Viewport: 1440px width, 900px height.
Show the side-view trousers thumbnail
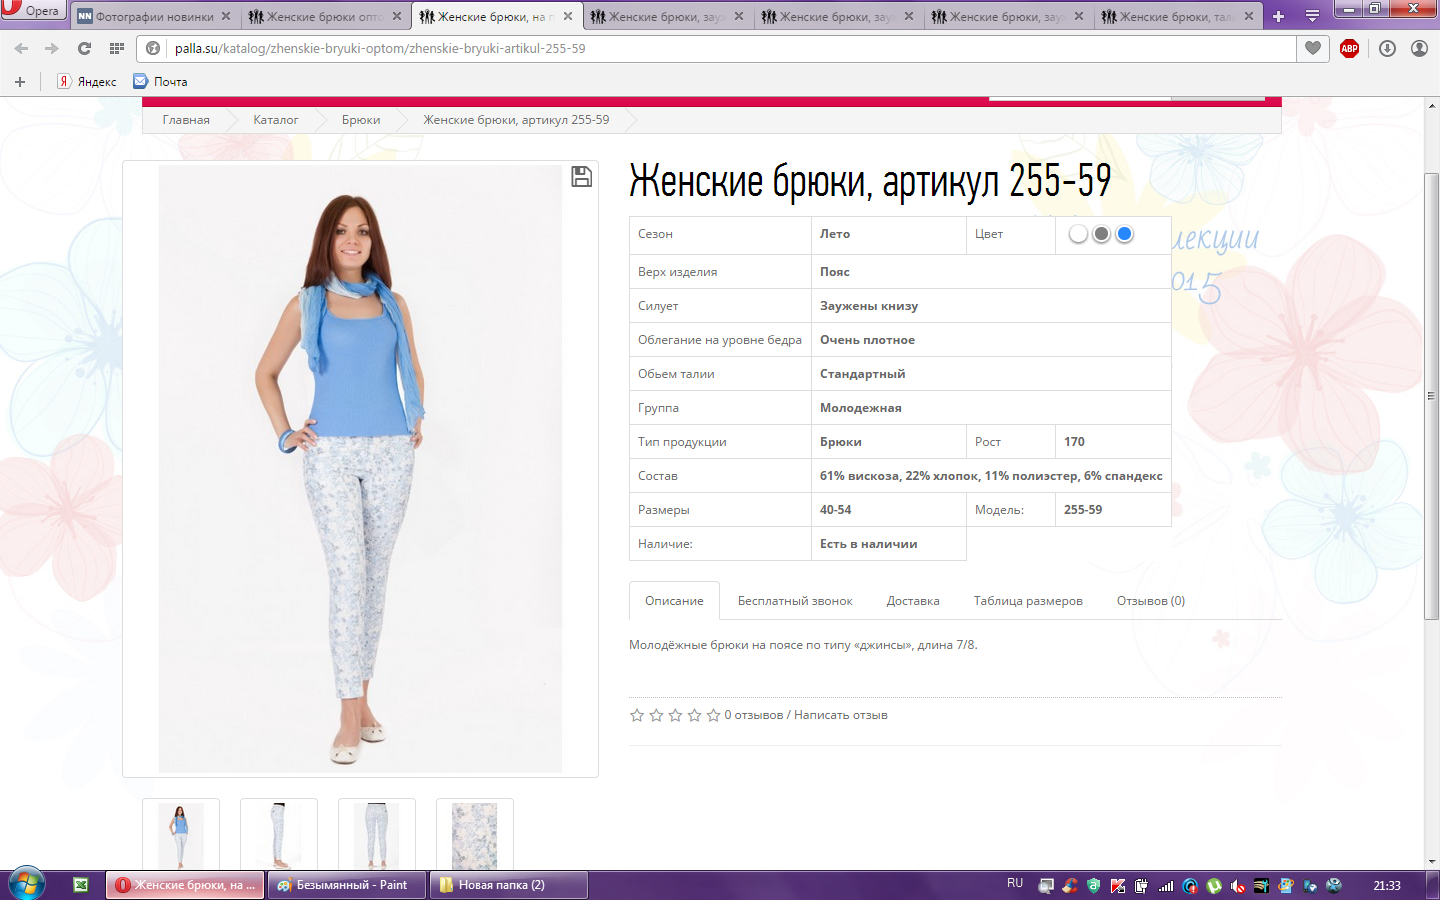tap(279, 836)
